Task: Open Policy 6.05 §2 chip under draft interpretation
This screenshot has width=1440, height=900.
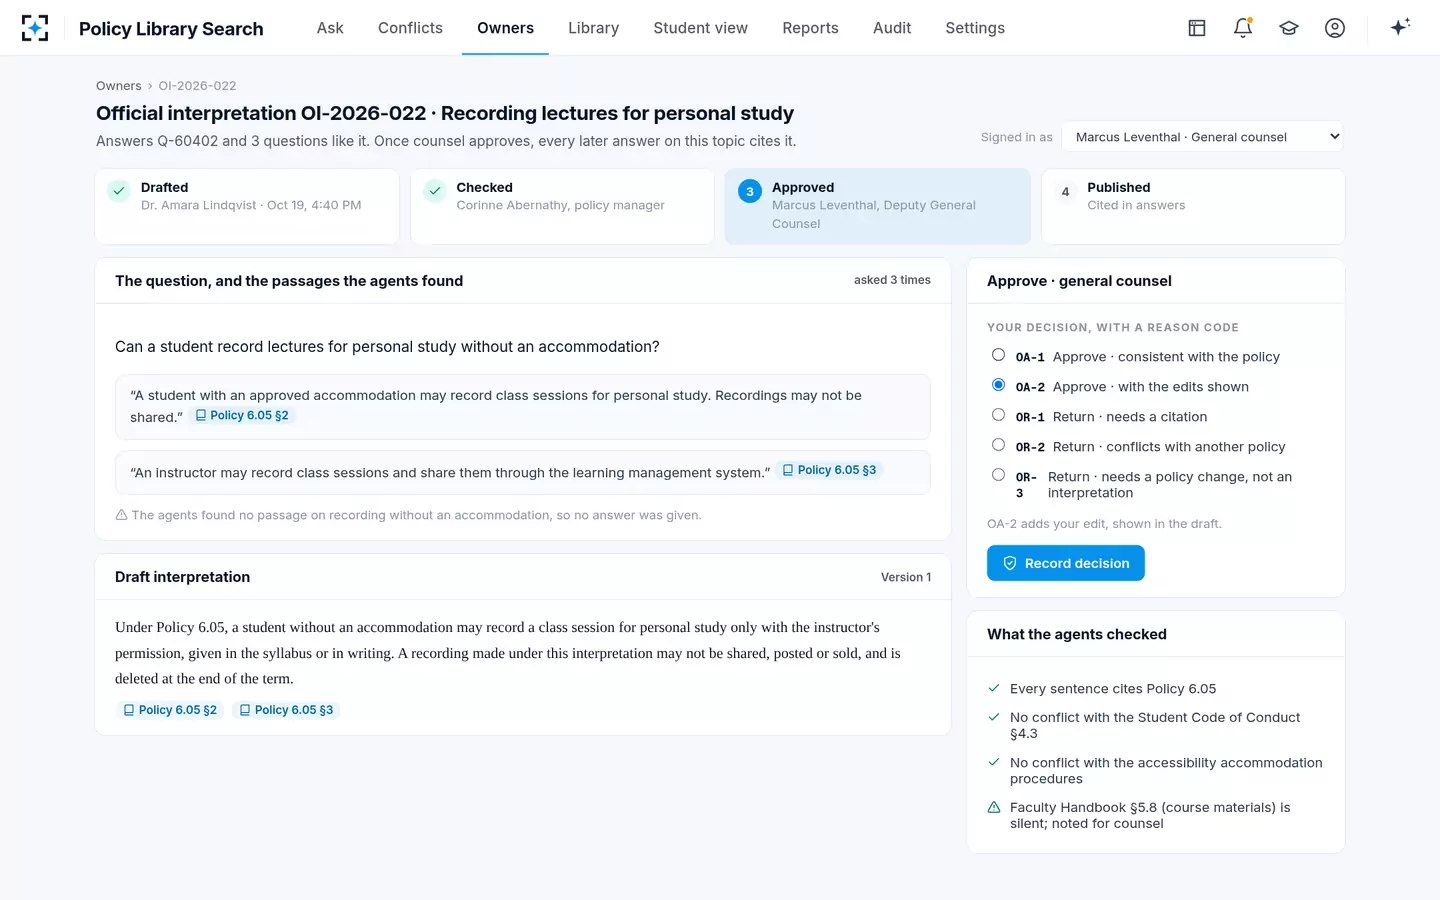Action: tap(170, 710)
